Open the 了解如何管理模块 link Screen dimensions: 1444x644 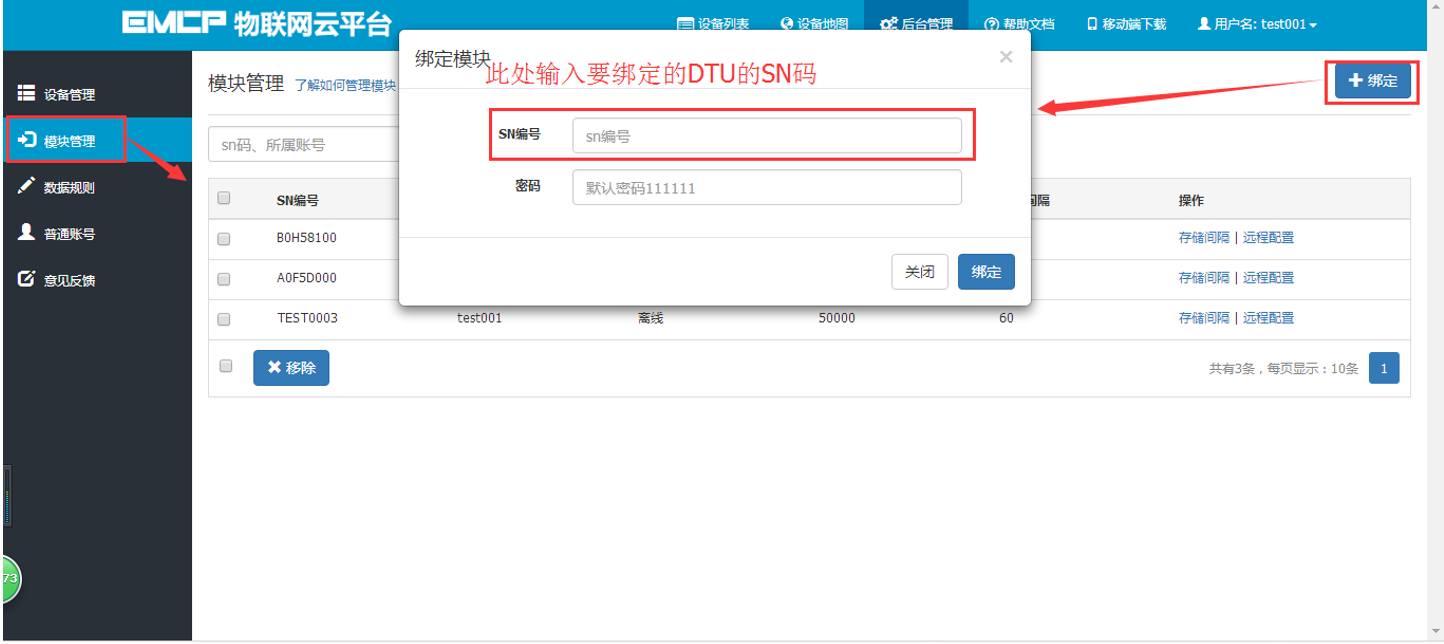coord(346,86)
